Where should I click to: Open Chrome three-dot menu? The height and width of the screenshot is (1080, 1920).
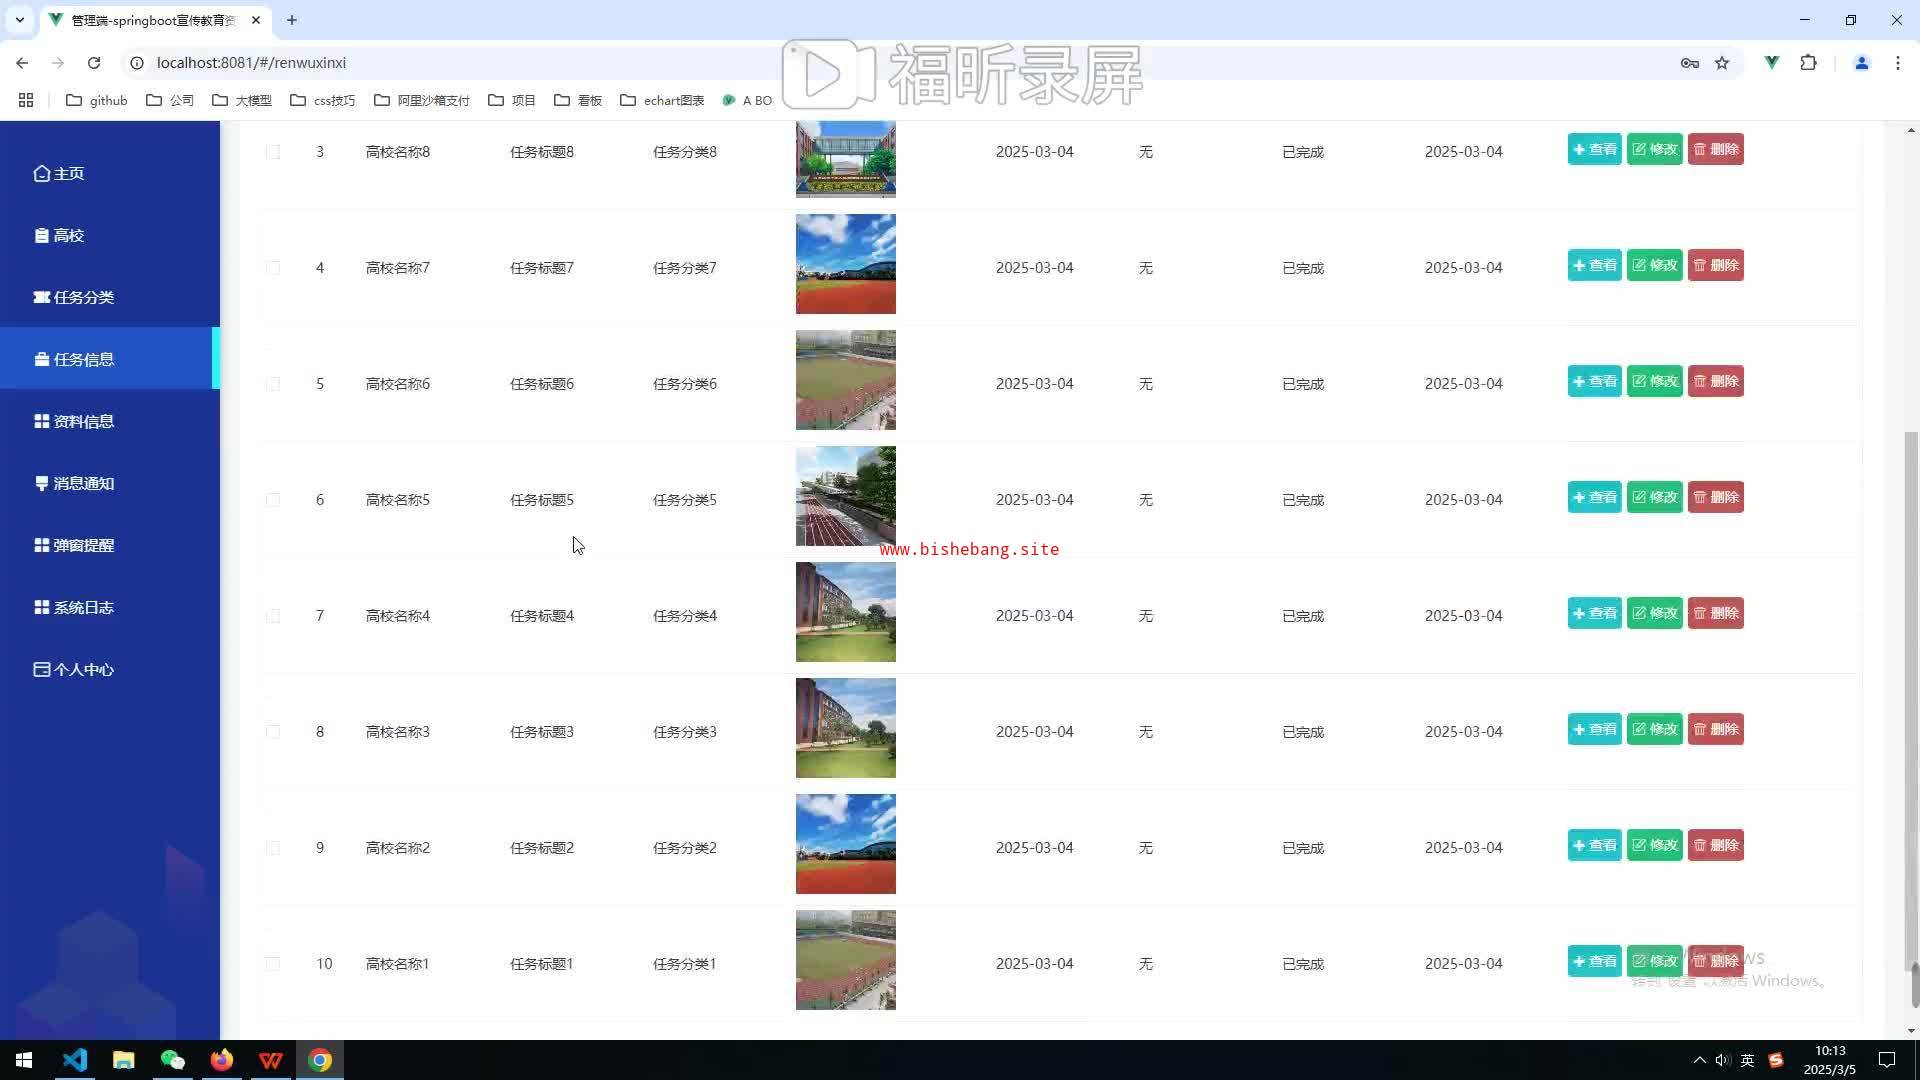[1897, 63]
